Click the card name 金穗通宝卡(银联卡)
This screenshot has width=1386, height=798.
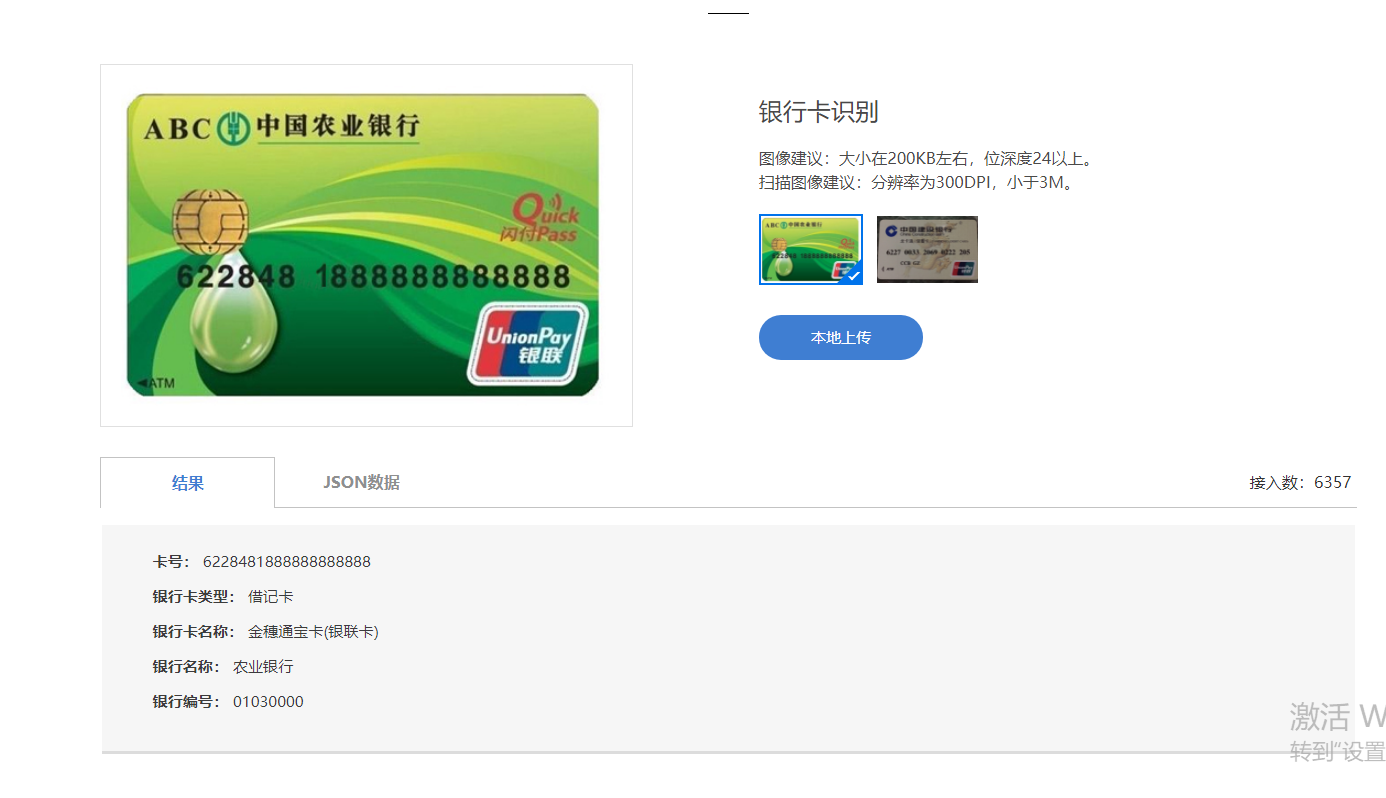click(313, 632)
